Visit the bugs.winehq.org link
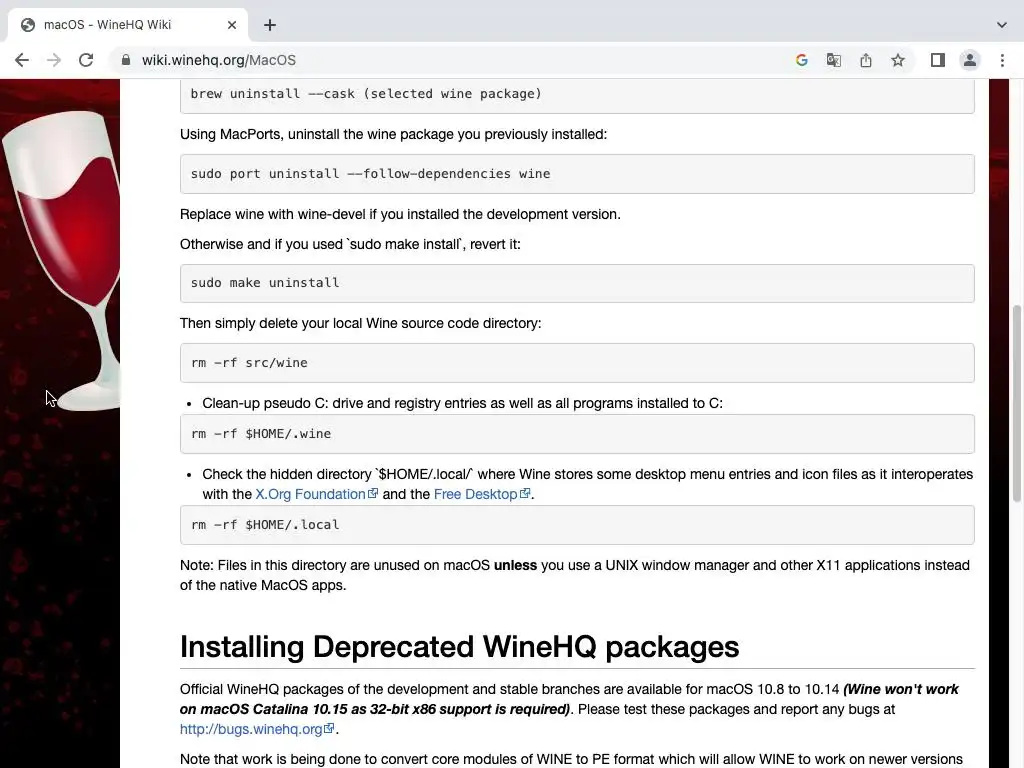The image size is (1024, 768). [251, 729]
